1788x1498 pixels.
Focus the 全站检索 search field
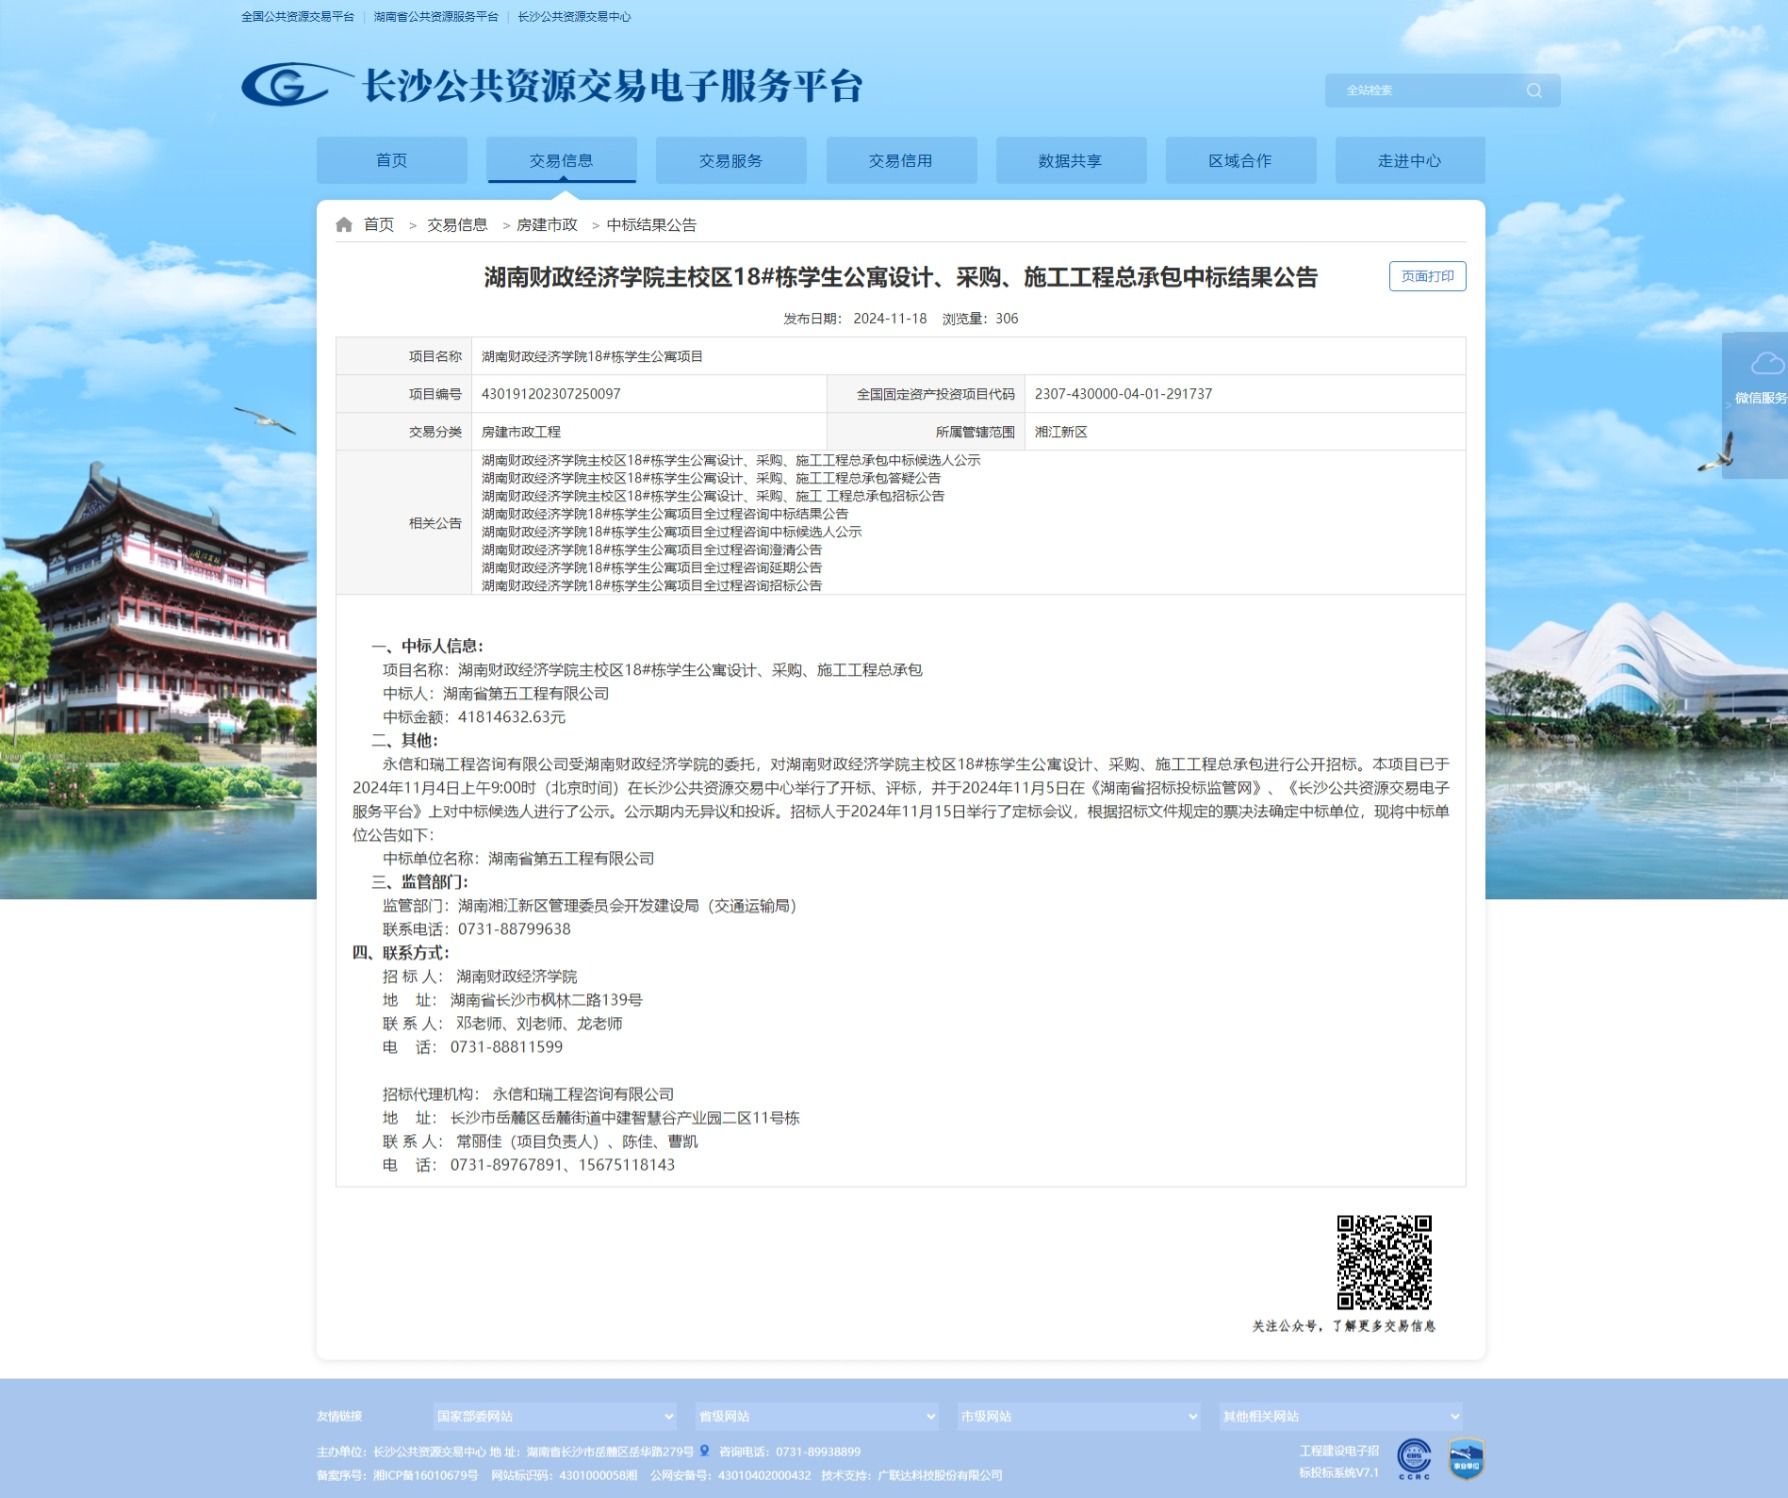(x=1425, y=91)
